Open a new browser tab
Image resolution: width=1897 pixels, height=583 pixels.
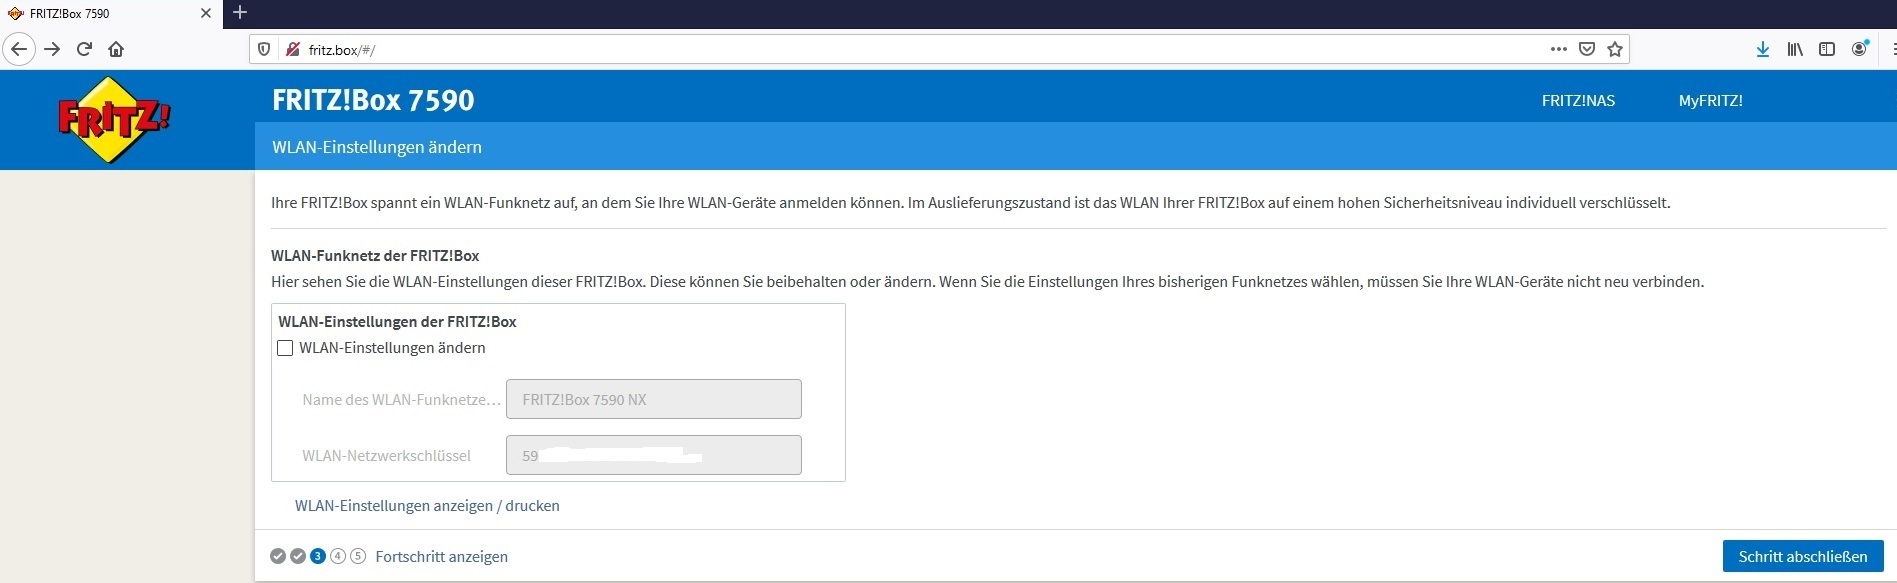(x=240, y=13)
